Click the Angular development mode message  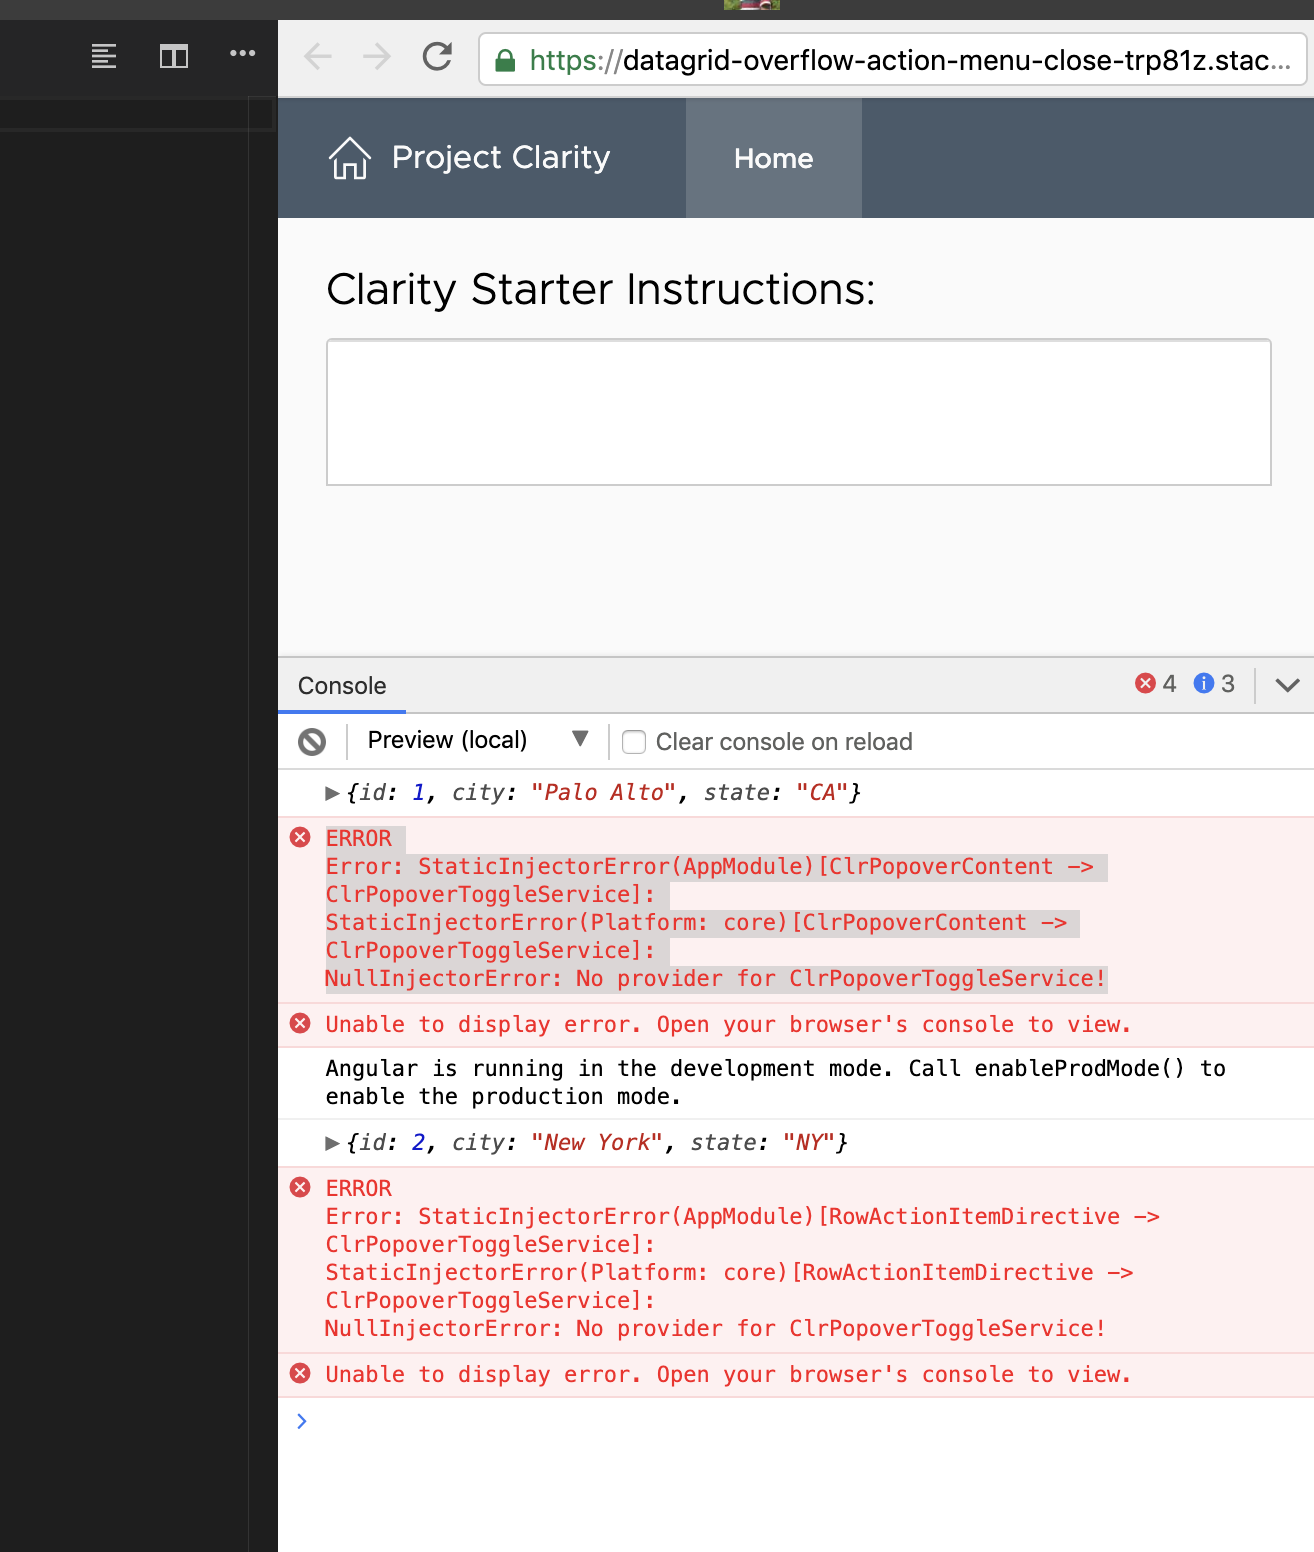coord(775,1082)
